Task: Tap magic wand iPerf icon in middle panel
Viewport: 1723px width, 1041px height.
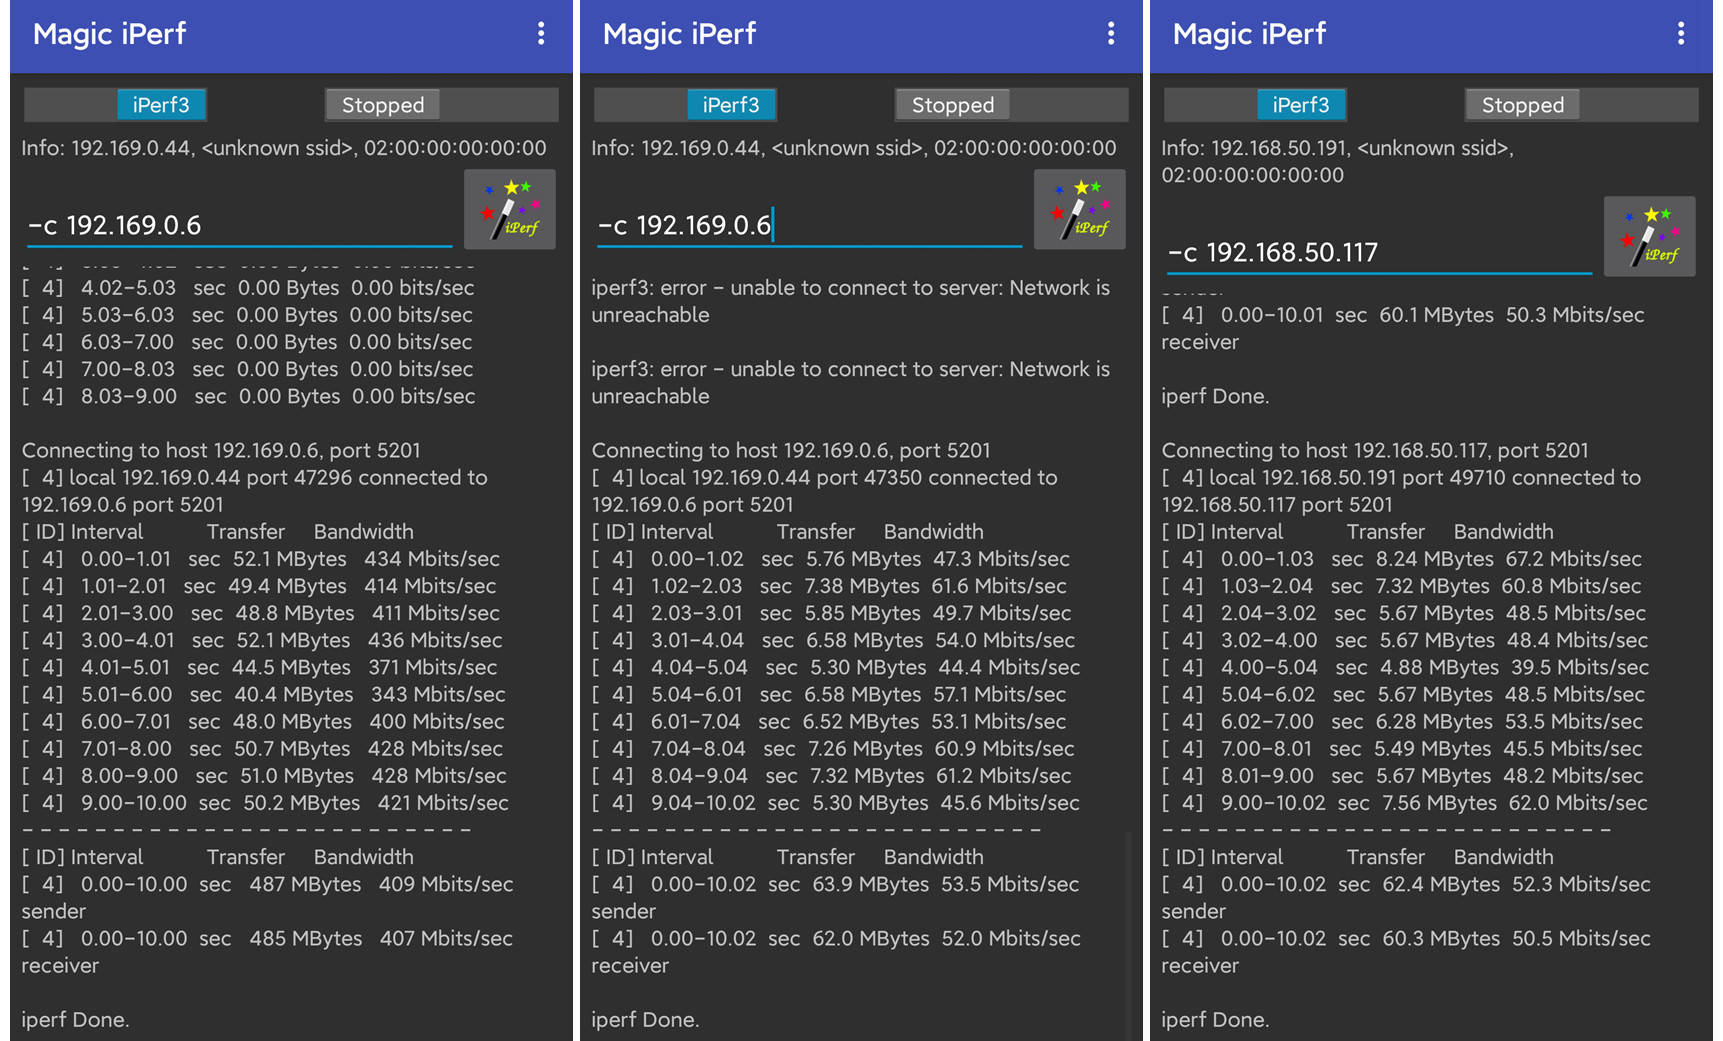Action: 1080,209
